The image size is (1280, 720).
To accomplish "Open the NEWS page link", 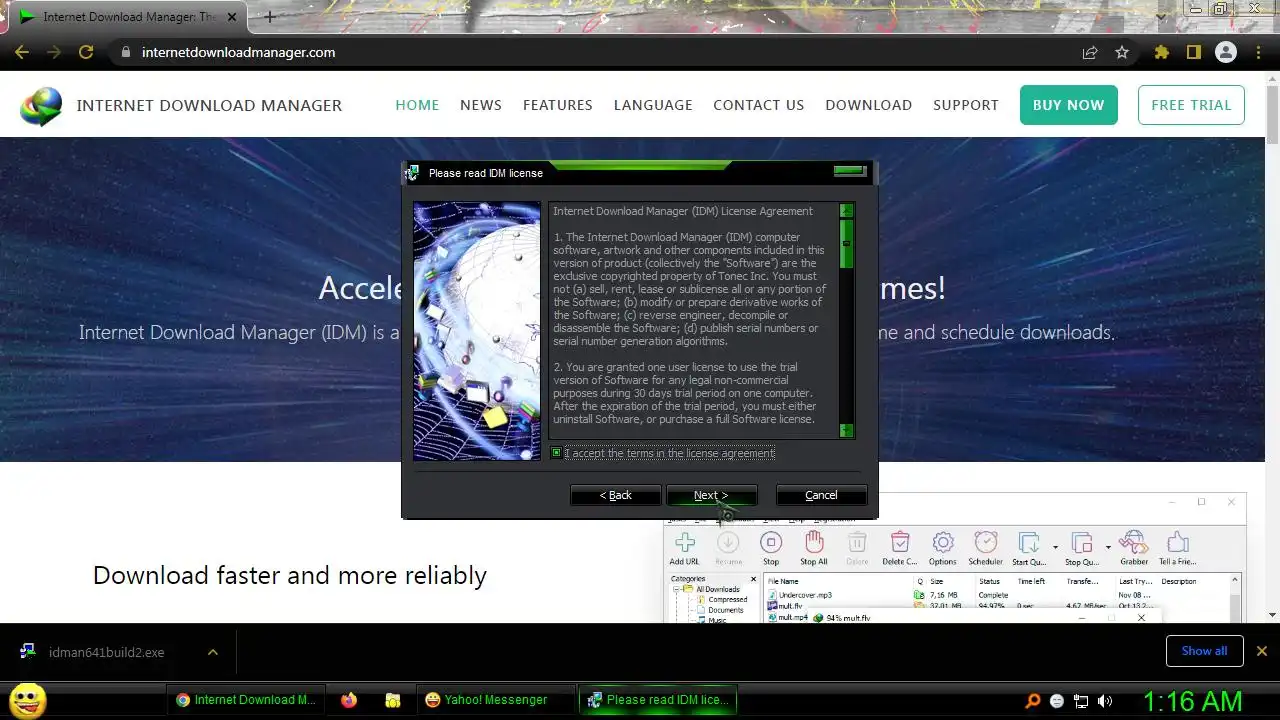I will click(x=481, y=105).
